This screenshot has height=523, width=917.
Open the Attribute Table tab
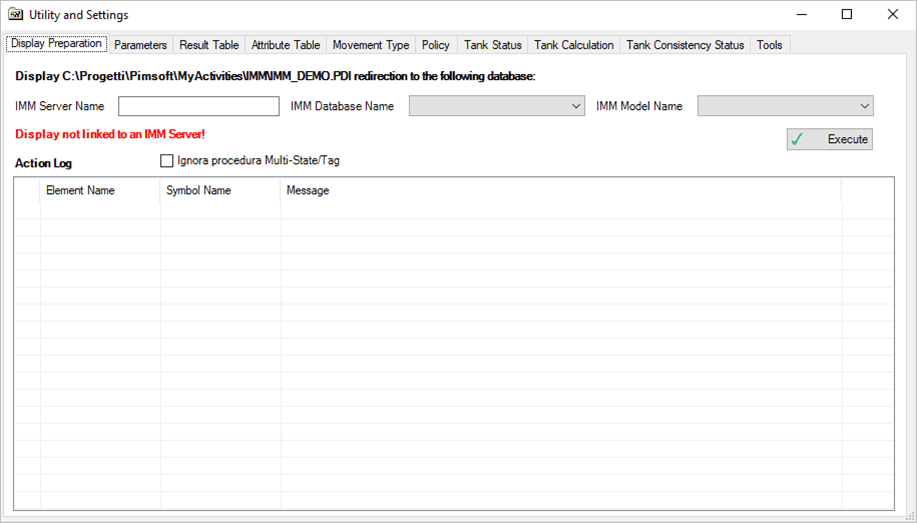pyautogui.click(x=285, y=45)
